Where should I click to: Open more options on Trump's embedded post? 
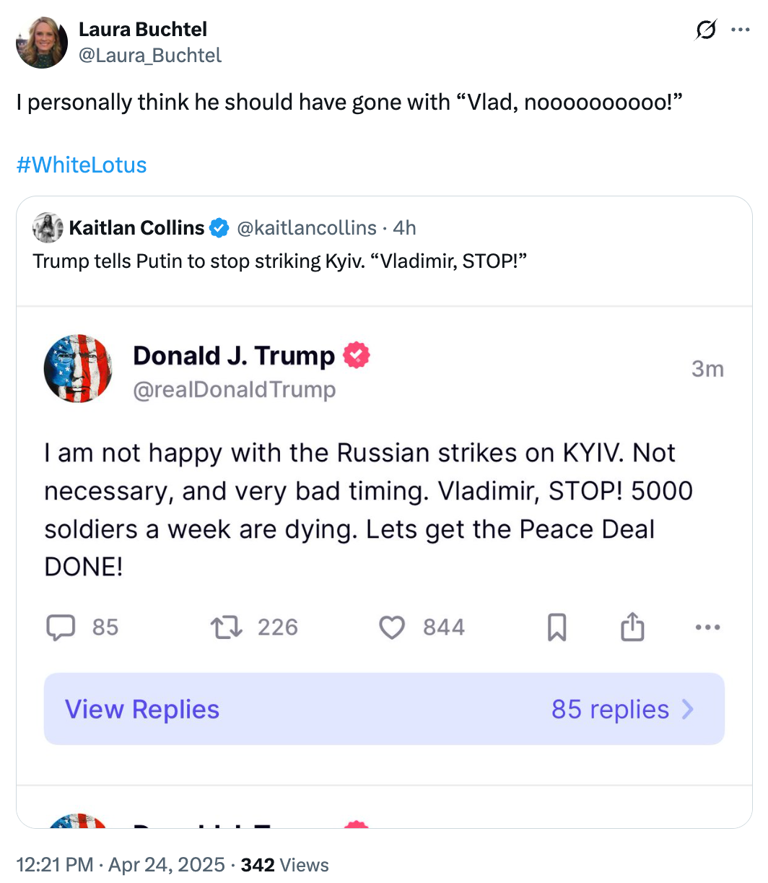pos(708,627)
